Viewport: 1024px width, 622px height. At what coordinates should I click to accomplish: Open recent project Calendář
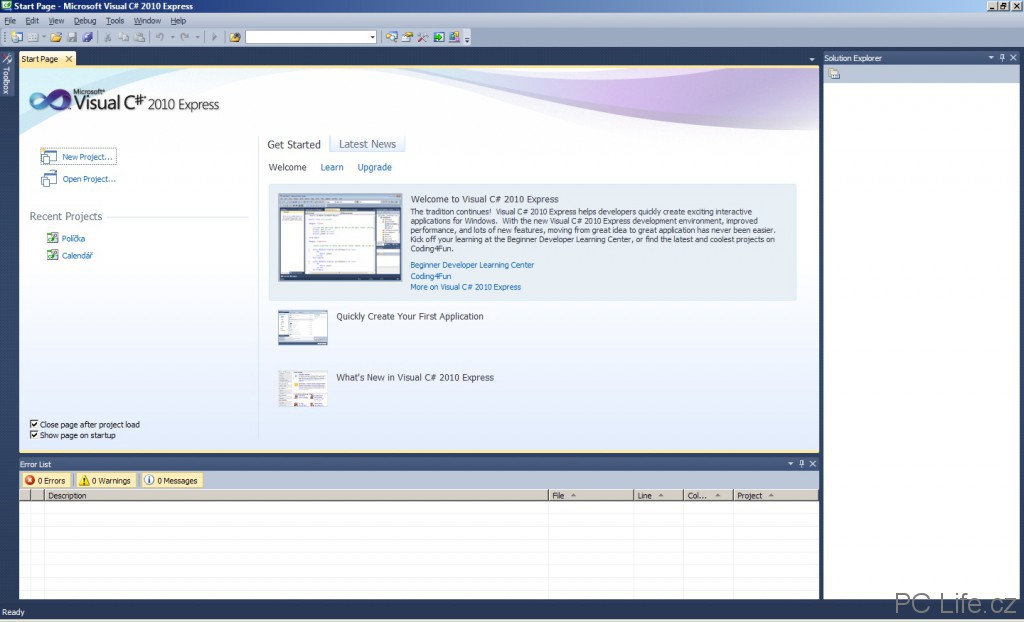[x=77, y=255]
